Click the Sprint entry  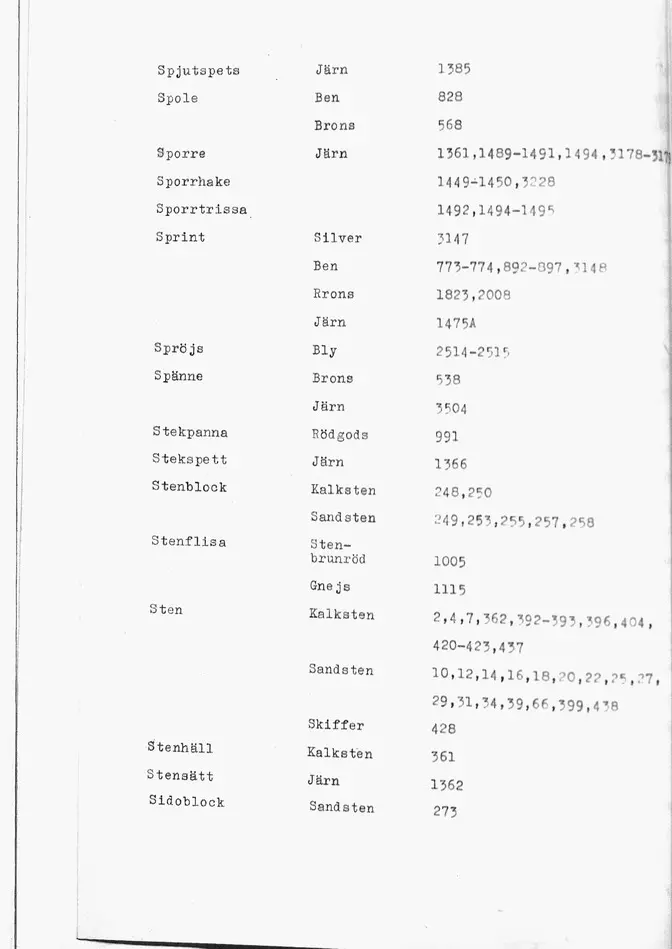(180, 237)
